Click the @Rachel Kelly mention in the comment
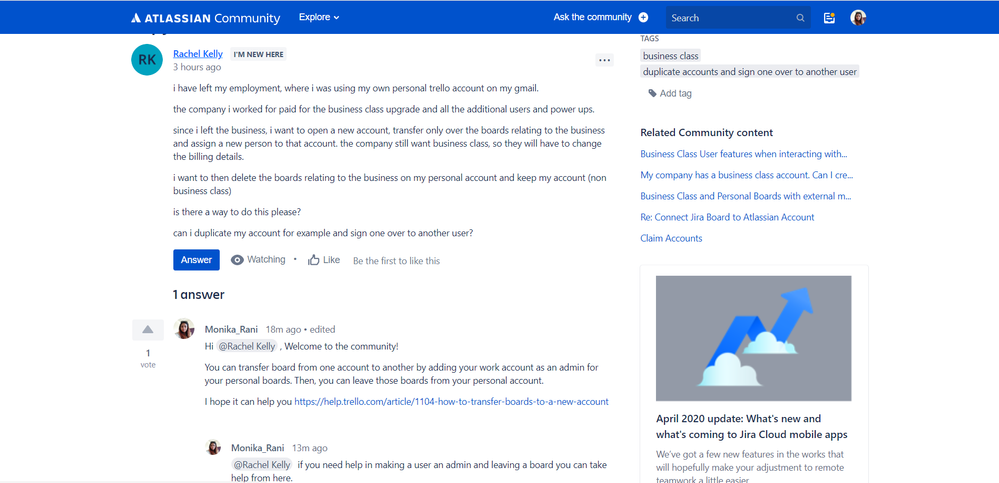Viewport: 999px width, 483px height. pyautogui.click(x=262, y=465)
